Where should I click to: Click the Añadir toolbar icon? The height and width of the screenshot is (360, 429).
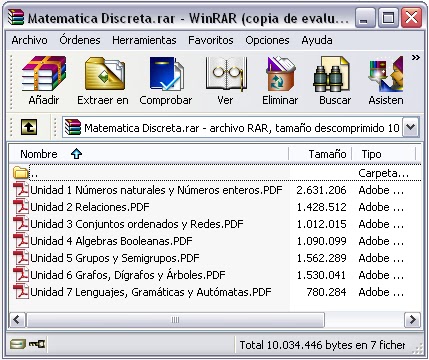[x=44, y=74]
